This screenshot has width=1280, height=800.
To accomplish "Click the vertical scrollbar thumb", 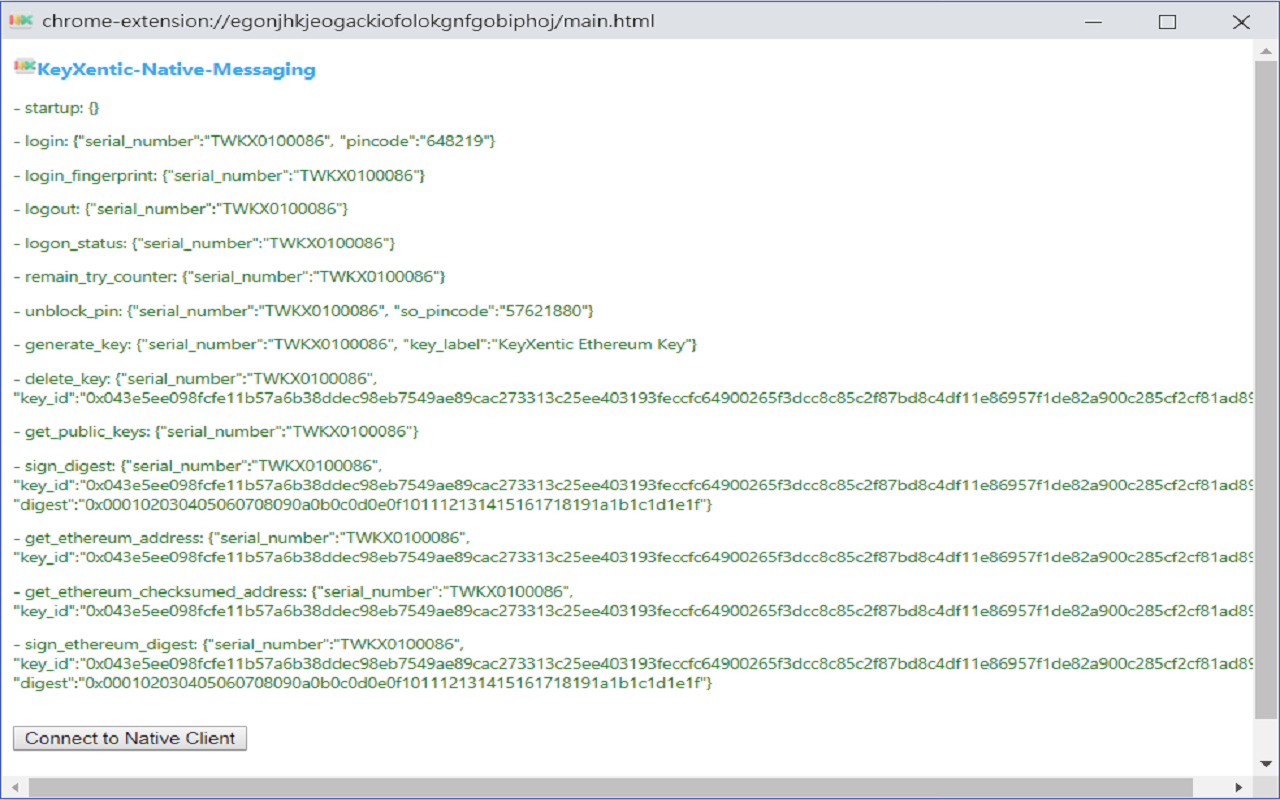I will point(1266,390).
